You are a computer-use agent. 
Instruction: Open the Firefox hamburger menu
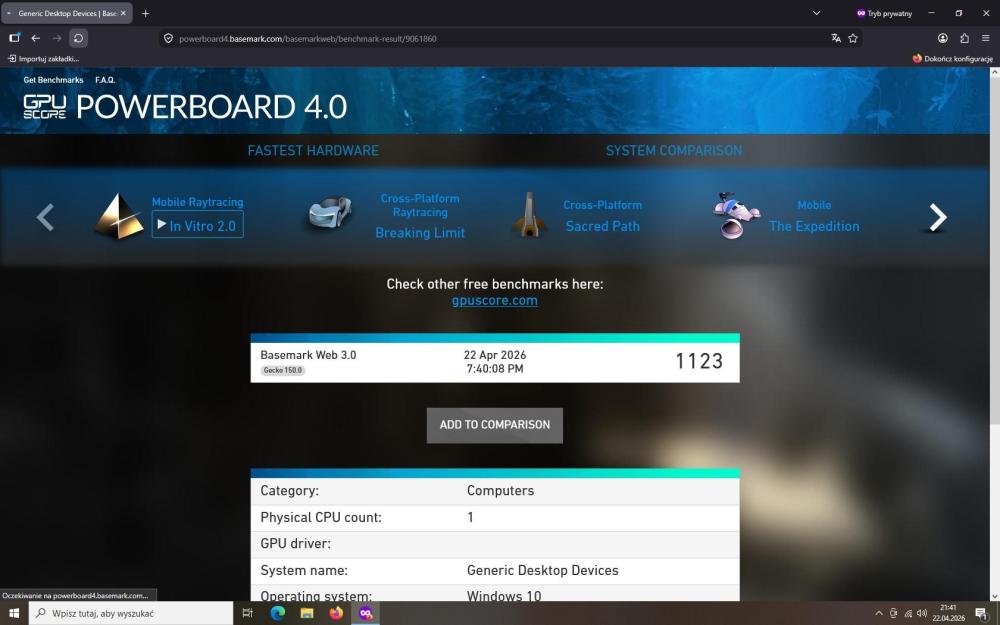985,38
